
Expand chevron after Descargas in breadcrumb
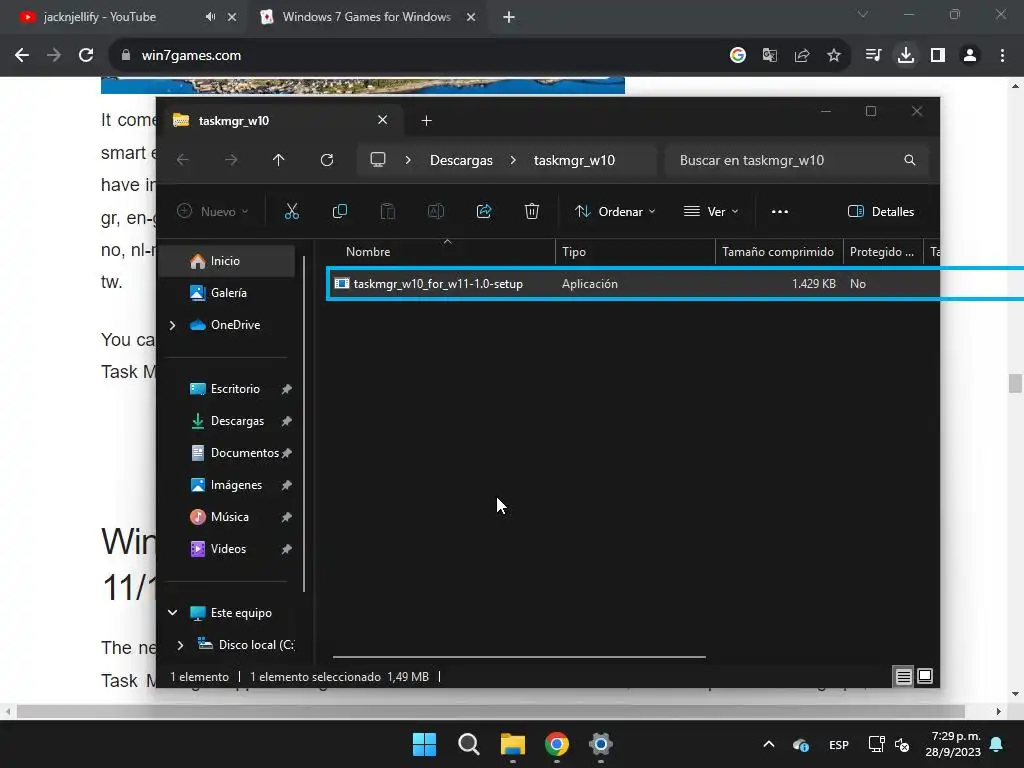pos(513,160)
